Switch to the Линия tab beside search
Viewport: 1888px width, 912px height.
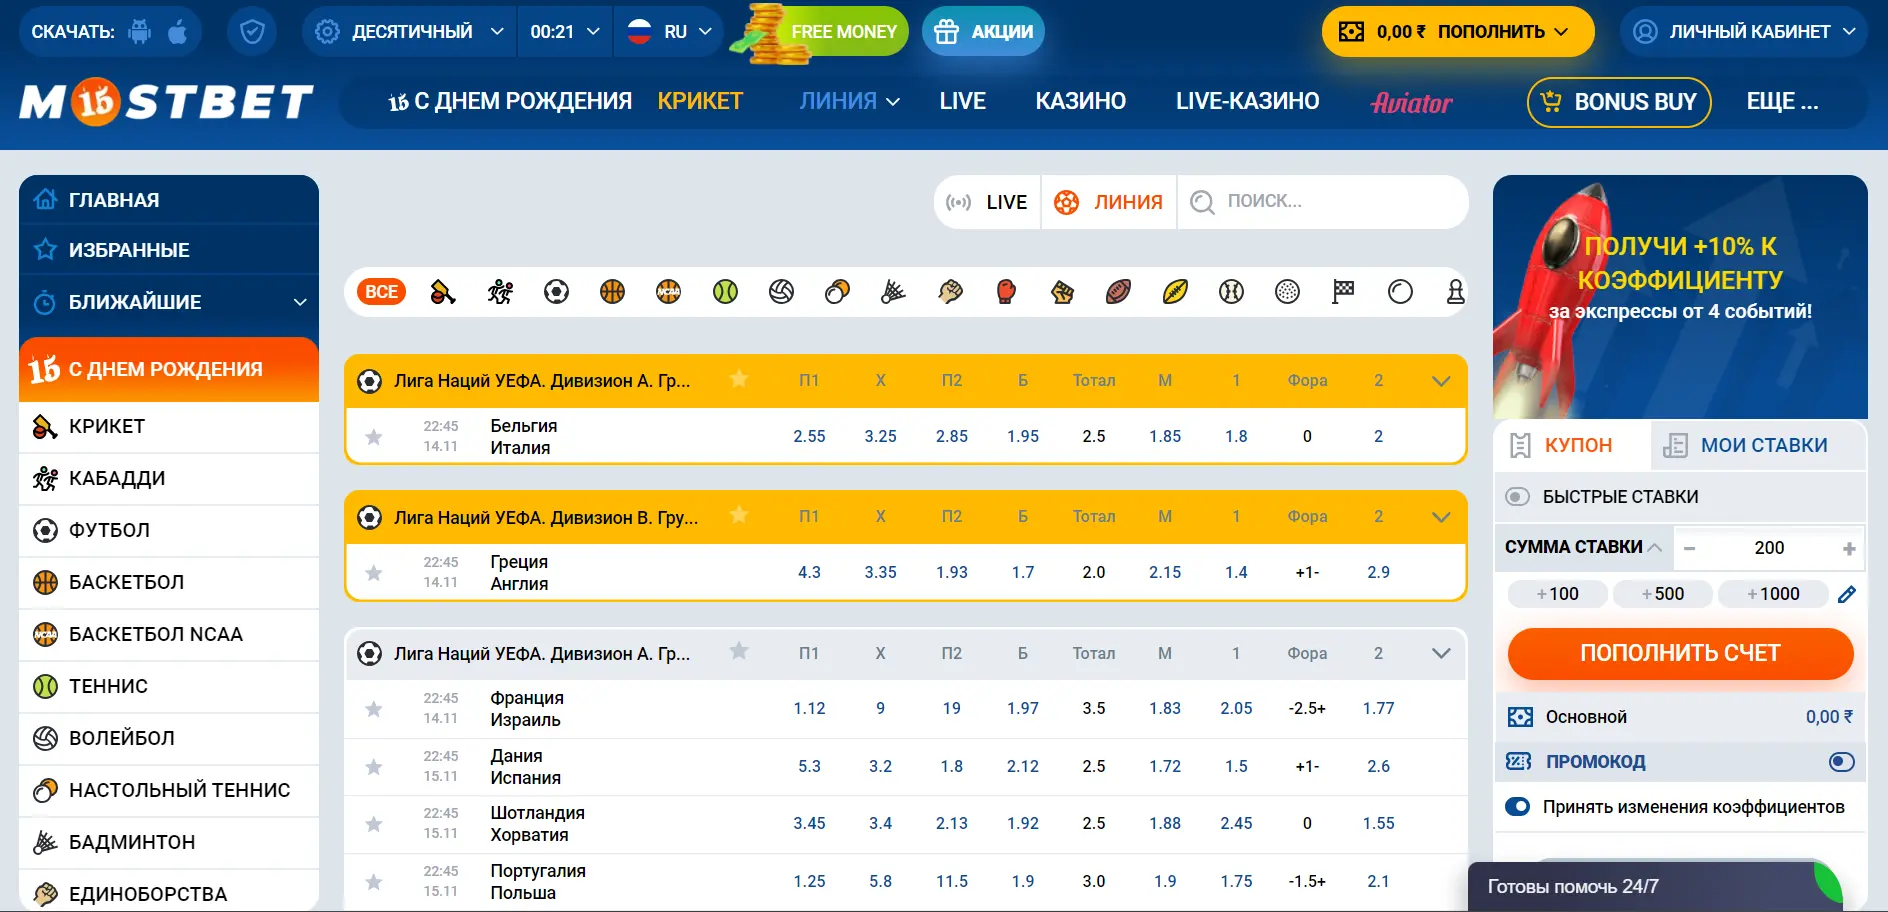coord(1109,202)
